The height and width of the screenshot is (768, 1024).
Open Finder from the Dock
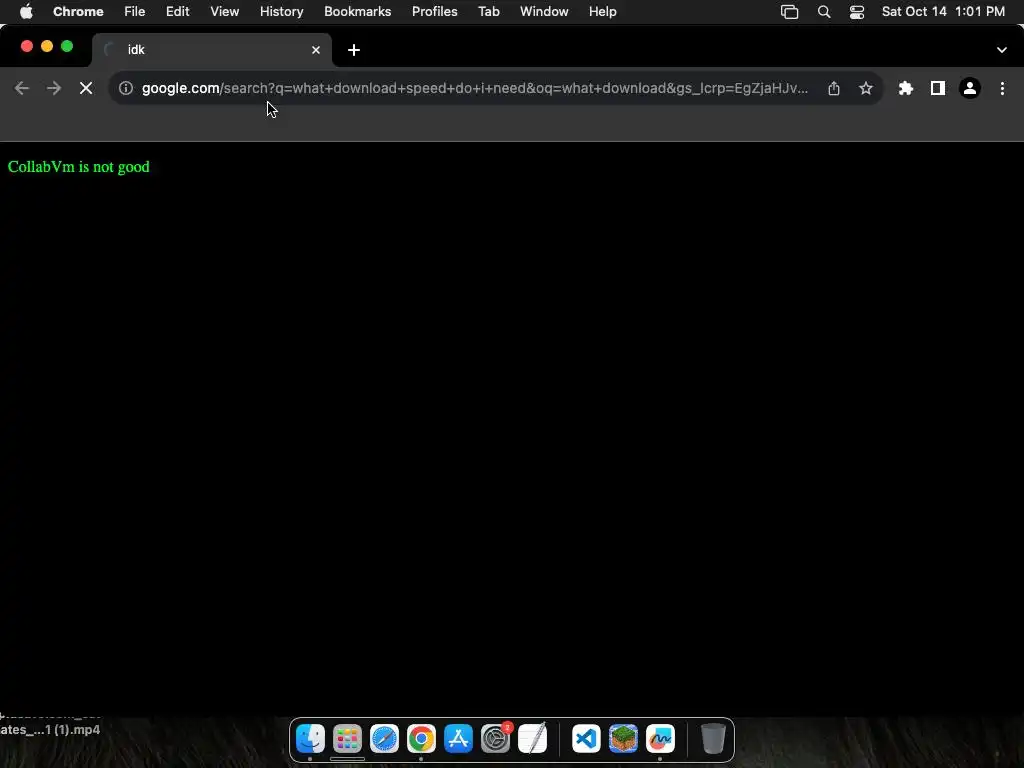coord(310,739)
